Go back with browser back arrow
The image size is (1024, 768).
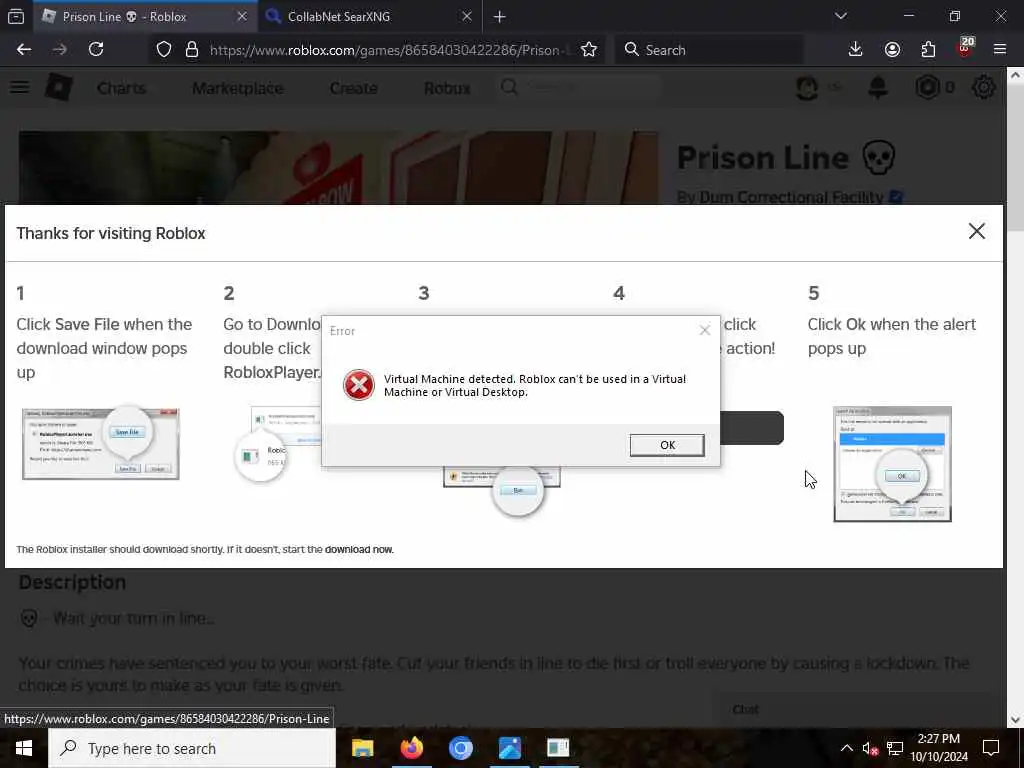[x=24, y=50]
